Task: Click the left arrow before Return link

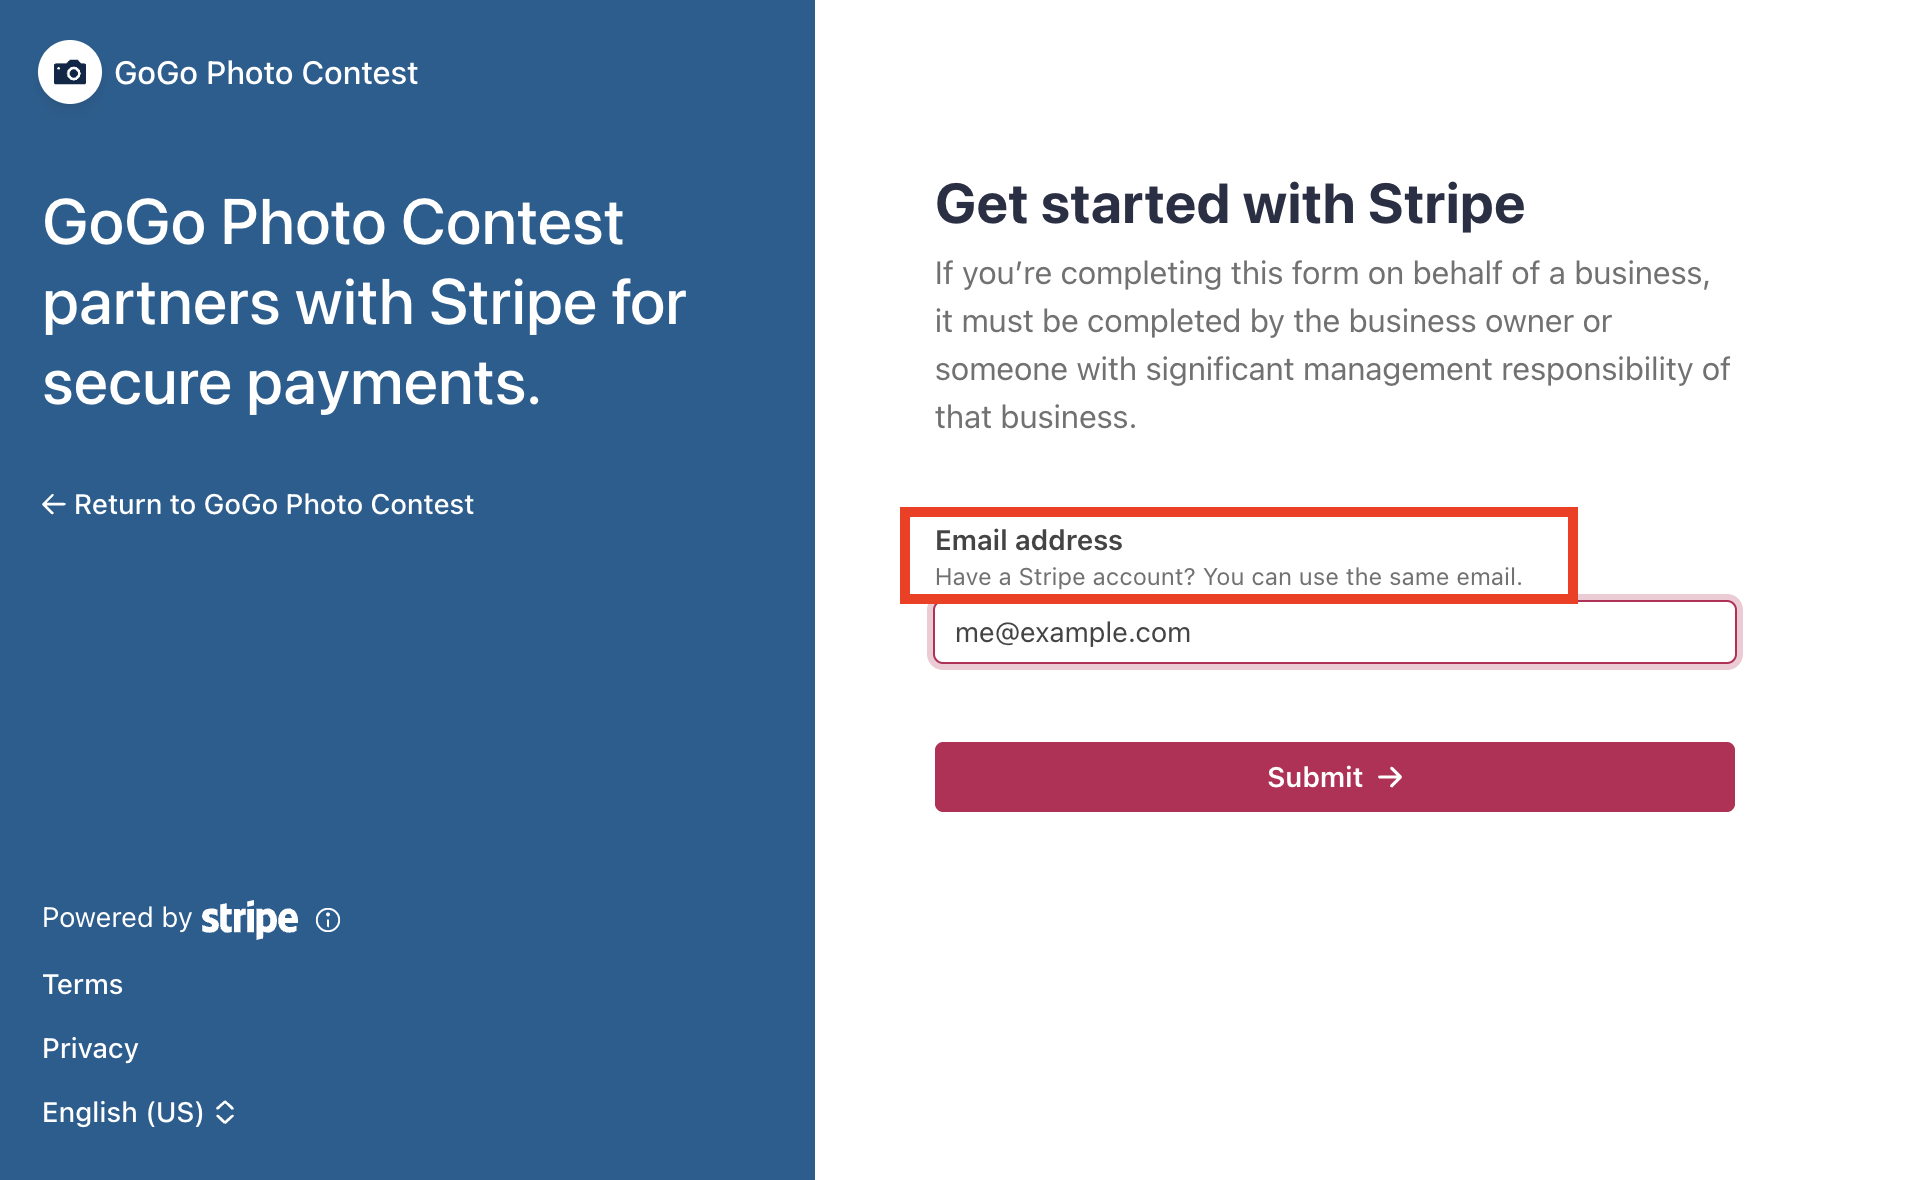Action: [53, 505]
